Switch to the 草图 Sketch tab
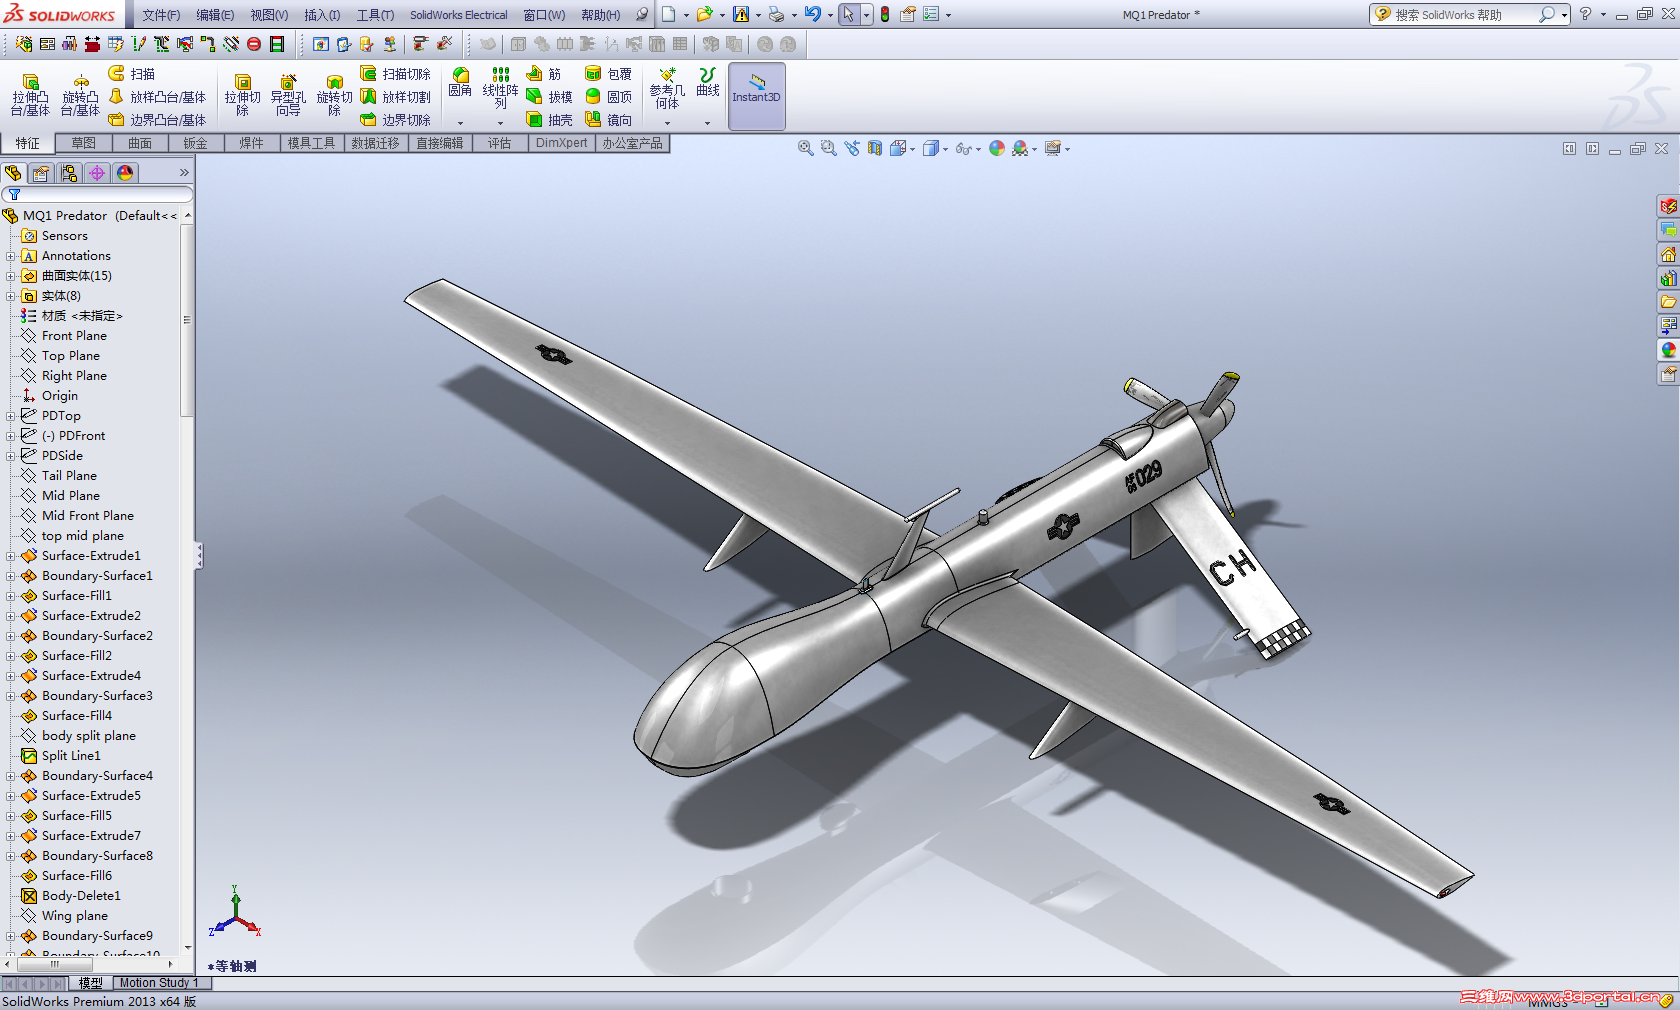The height and width of the screenshot is (1010, 1680). 84,143
